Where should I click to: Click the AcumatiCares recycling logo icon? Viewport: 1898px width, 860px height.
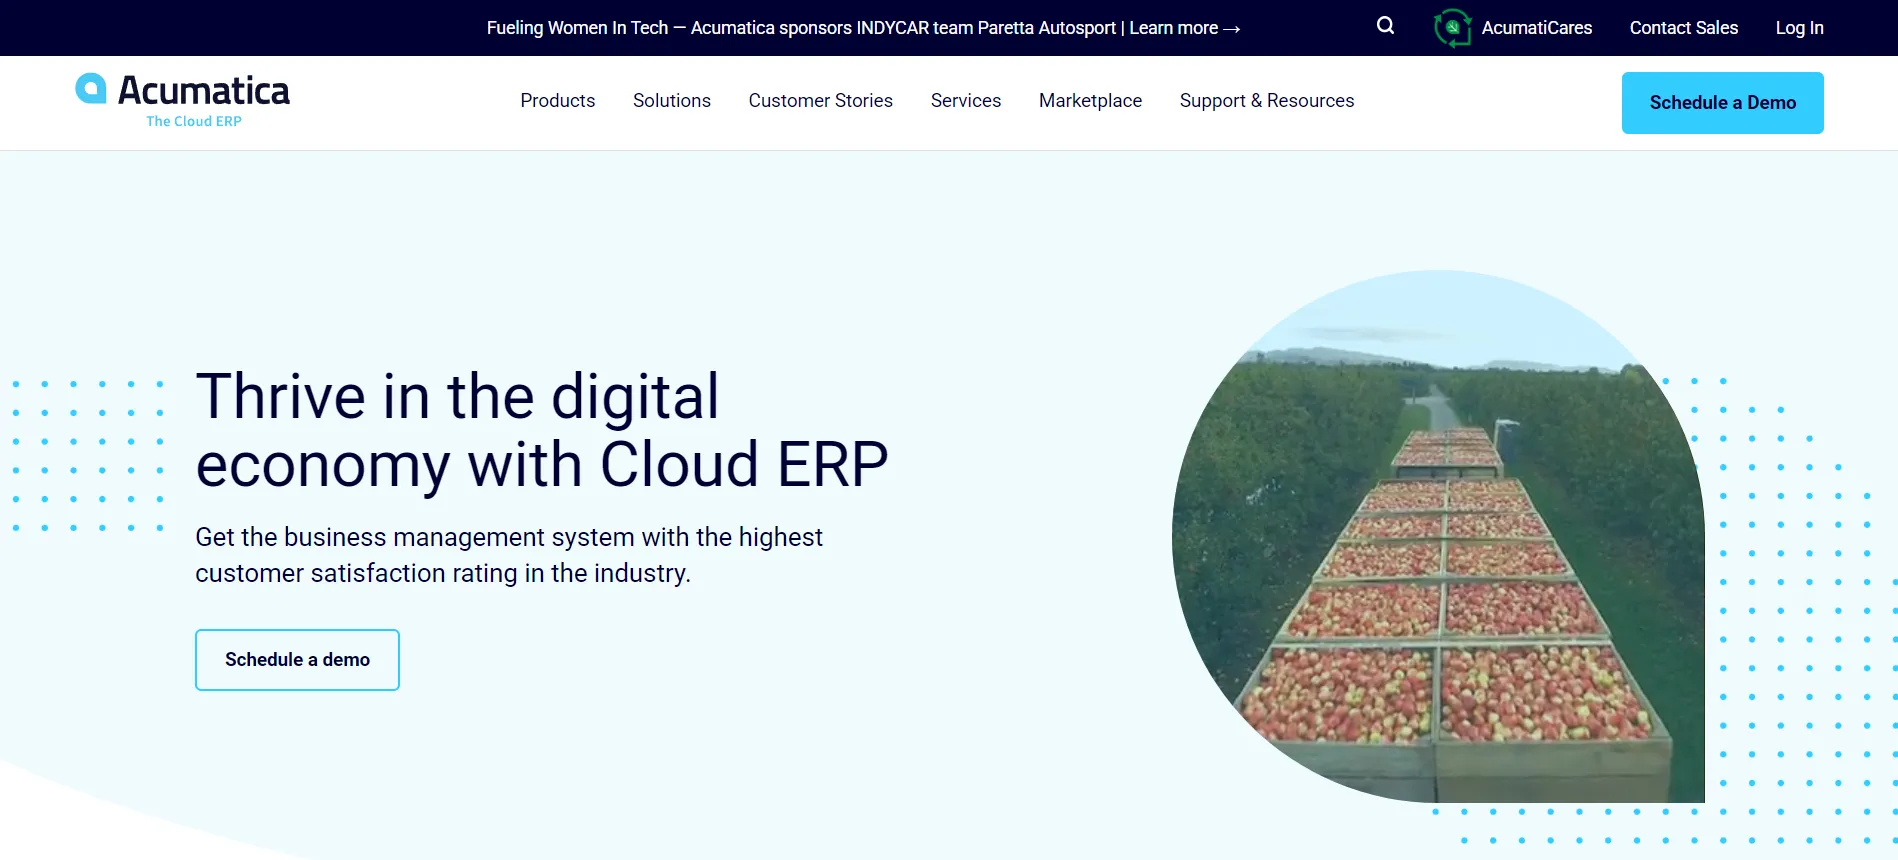click(1452, 28)
